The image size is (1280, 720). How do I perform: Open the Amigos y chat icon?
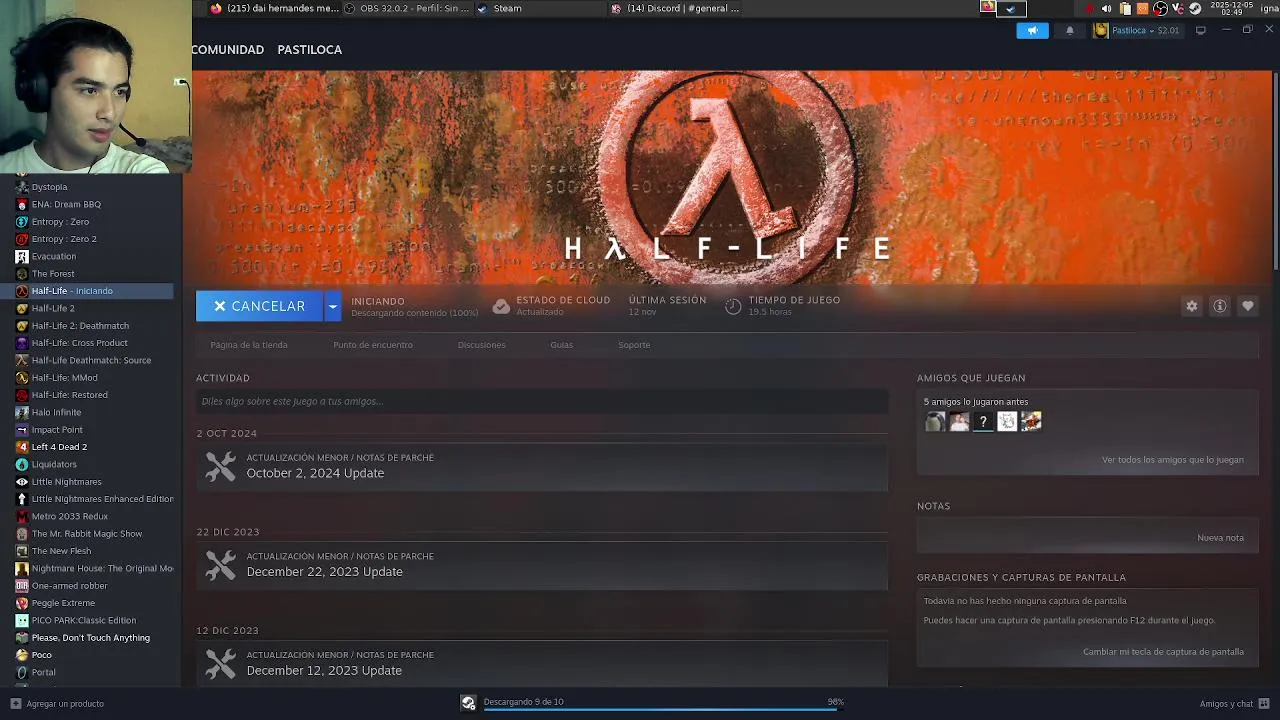pos(1264,703)
